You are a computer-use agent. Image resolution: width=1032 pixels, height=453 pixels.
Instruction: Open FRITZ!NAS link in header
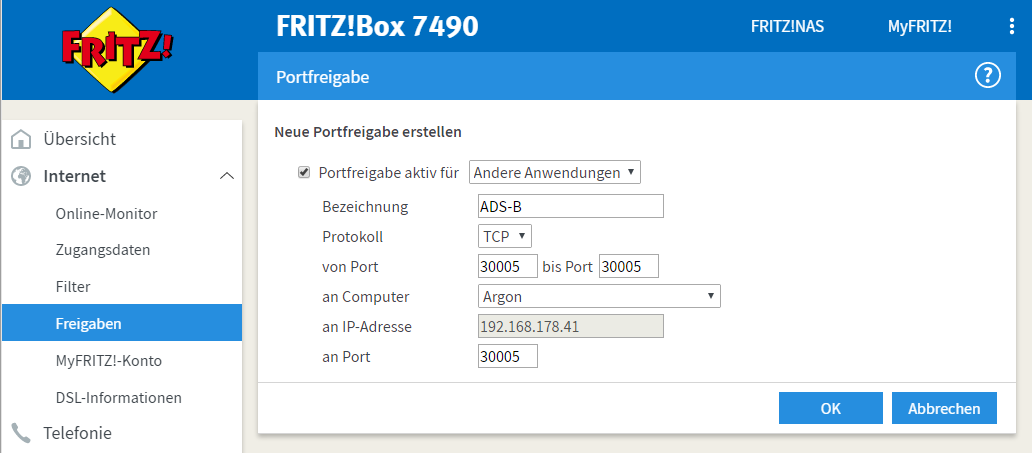click(787, 27)
